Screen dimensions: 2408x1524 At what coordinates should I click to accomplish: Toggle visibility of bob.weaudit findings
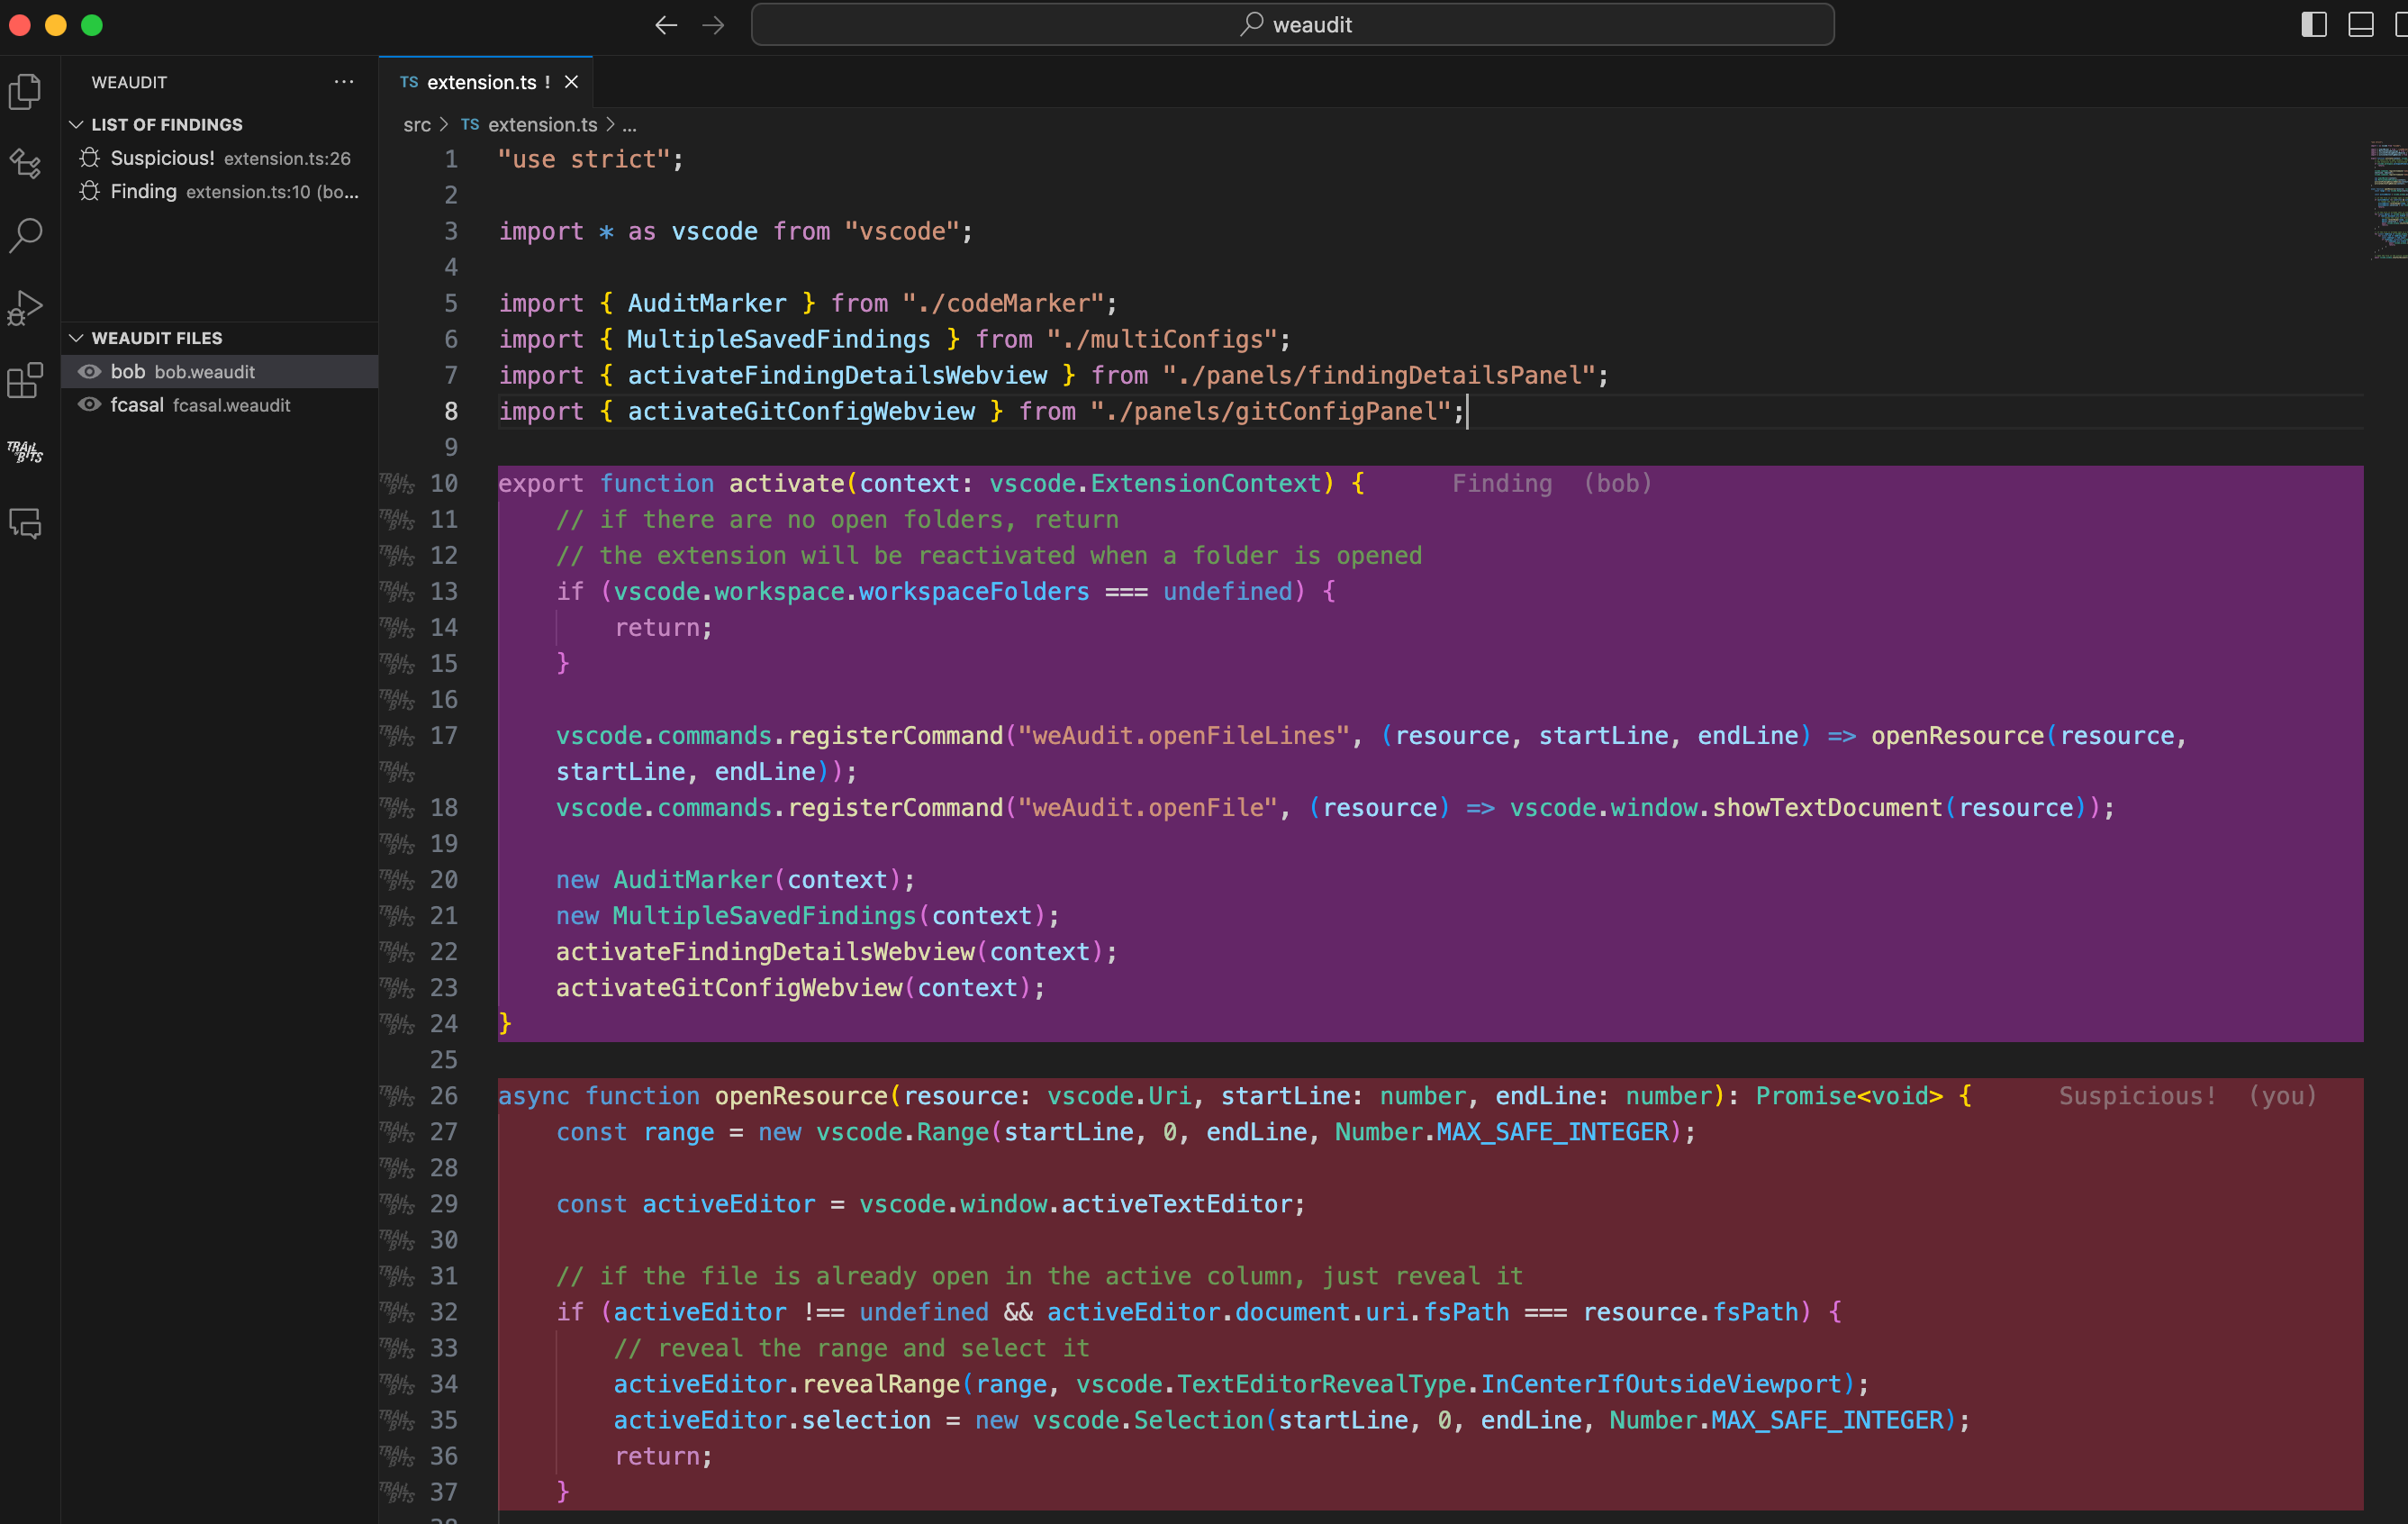click(90, 372)
